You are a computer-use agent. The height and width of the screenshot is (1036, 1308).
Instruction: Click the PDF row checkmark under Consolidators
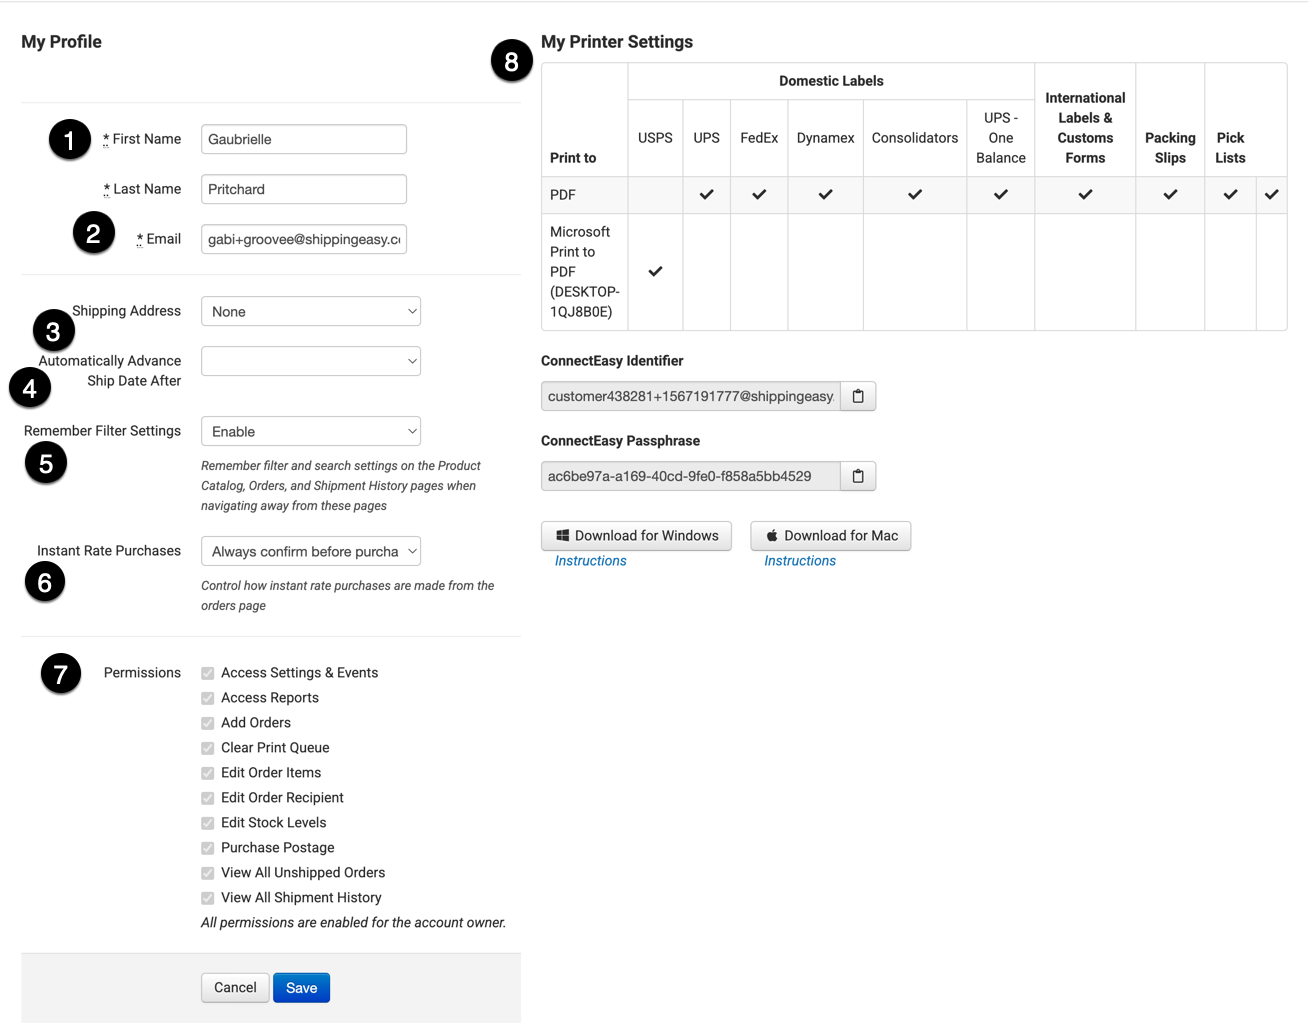click(915, 195)
